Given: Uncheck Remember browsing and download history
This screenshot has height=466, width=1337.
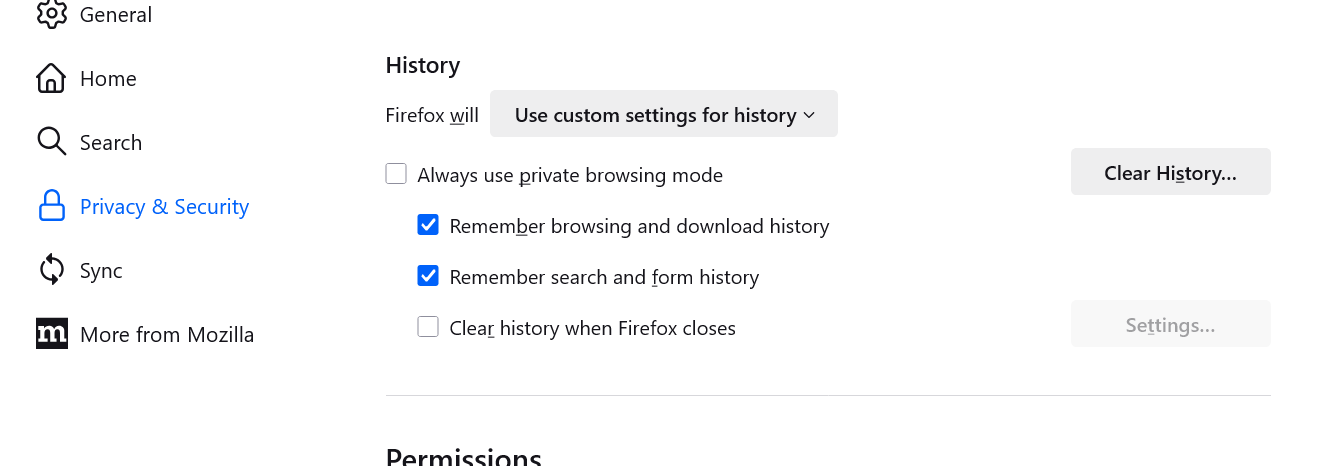Looking at the screenshot, I should 428,226.
